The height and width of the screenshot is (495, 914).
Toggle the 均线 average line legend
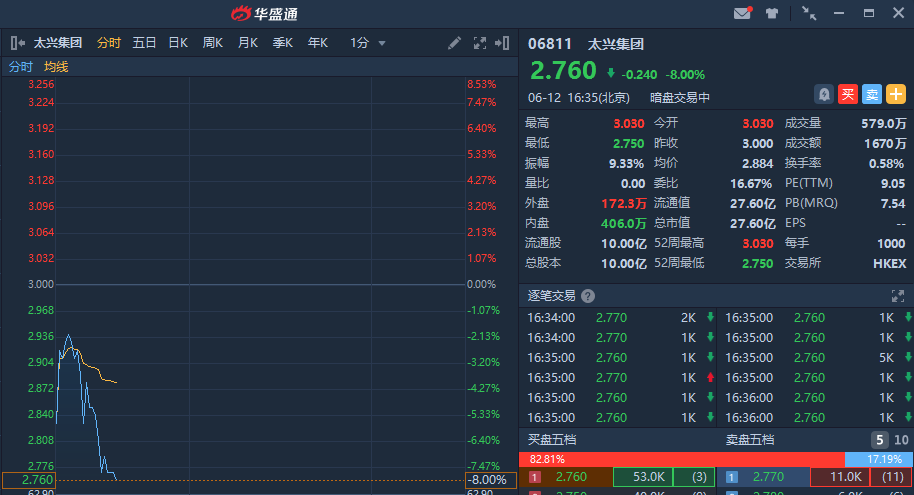tap(56, 66)
